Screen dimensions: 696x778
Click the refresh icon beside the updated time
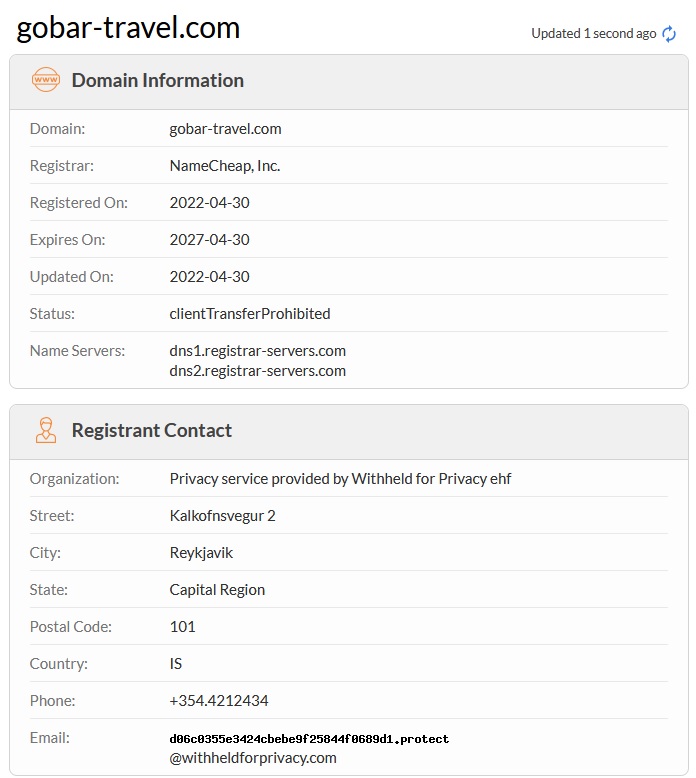click(669, 34)
